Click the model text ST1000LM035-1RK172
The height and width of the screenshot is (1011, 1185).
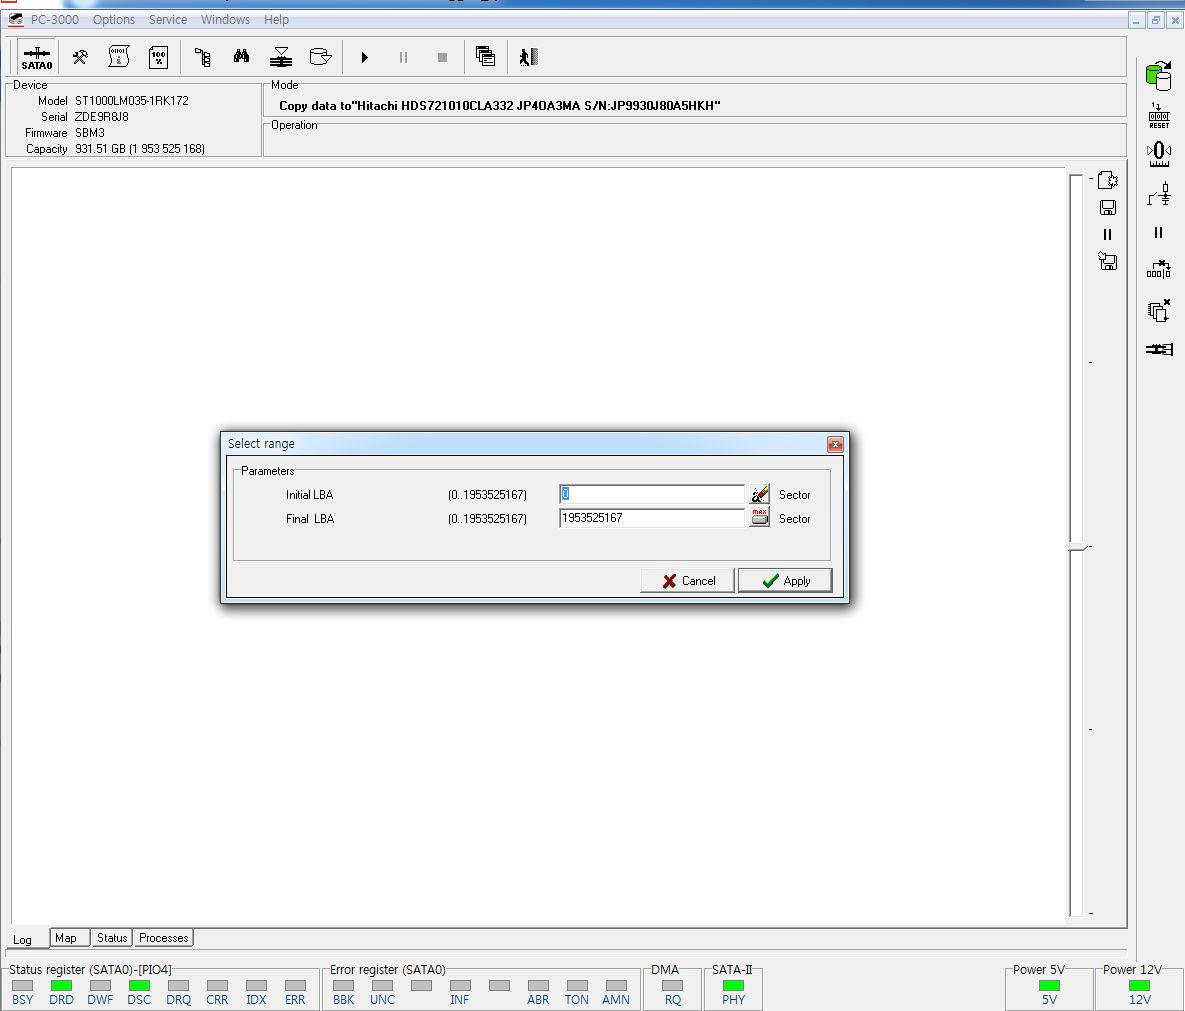coord(131,100)
